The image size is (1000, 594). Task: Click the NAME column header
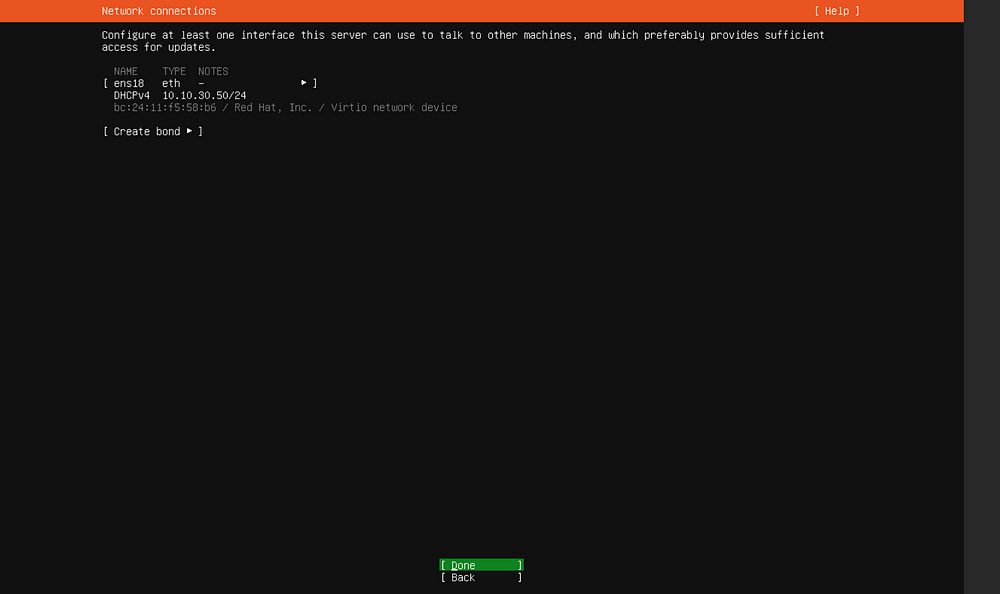coord(126,71)
